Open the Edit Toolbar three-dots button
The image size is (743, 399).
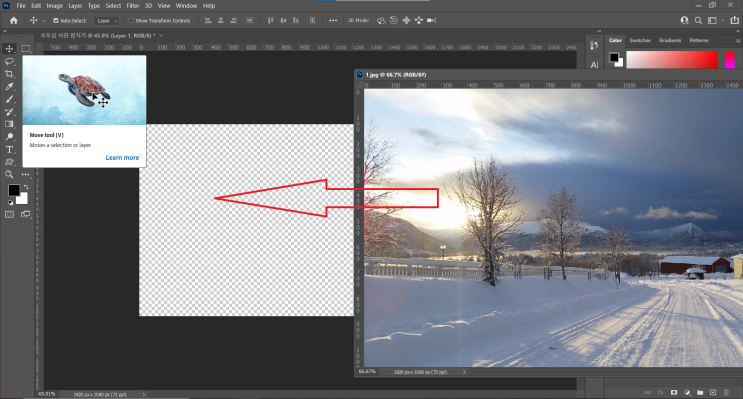(26, 174)
